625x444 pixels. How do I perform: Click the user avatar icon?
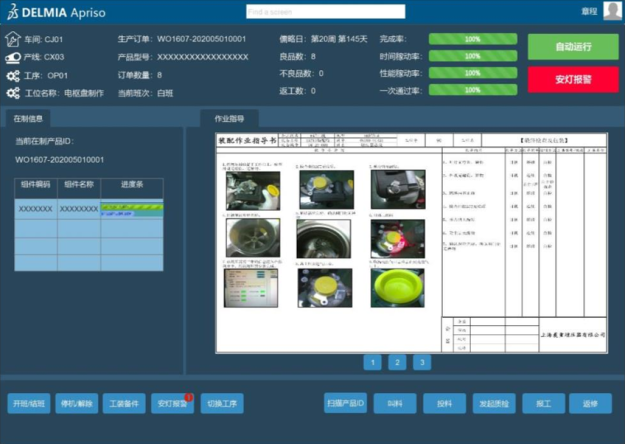coord(612,11)
